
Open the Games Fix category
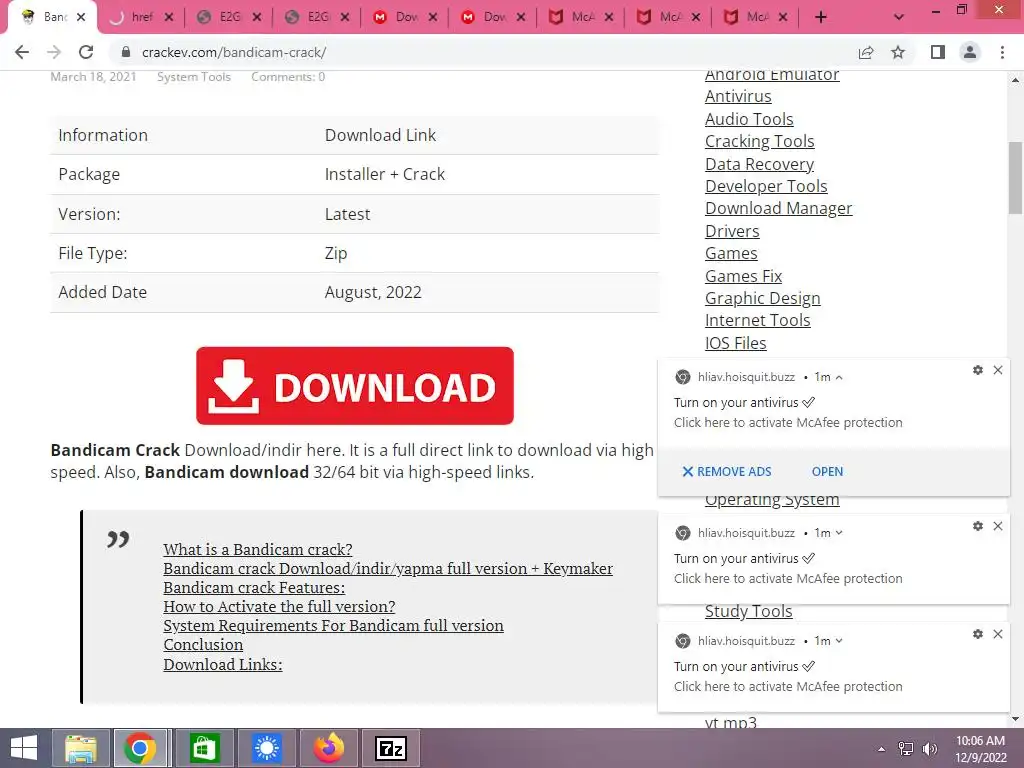click(x=743, y=277)
